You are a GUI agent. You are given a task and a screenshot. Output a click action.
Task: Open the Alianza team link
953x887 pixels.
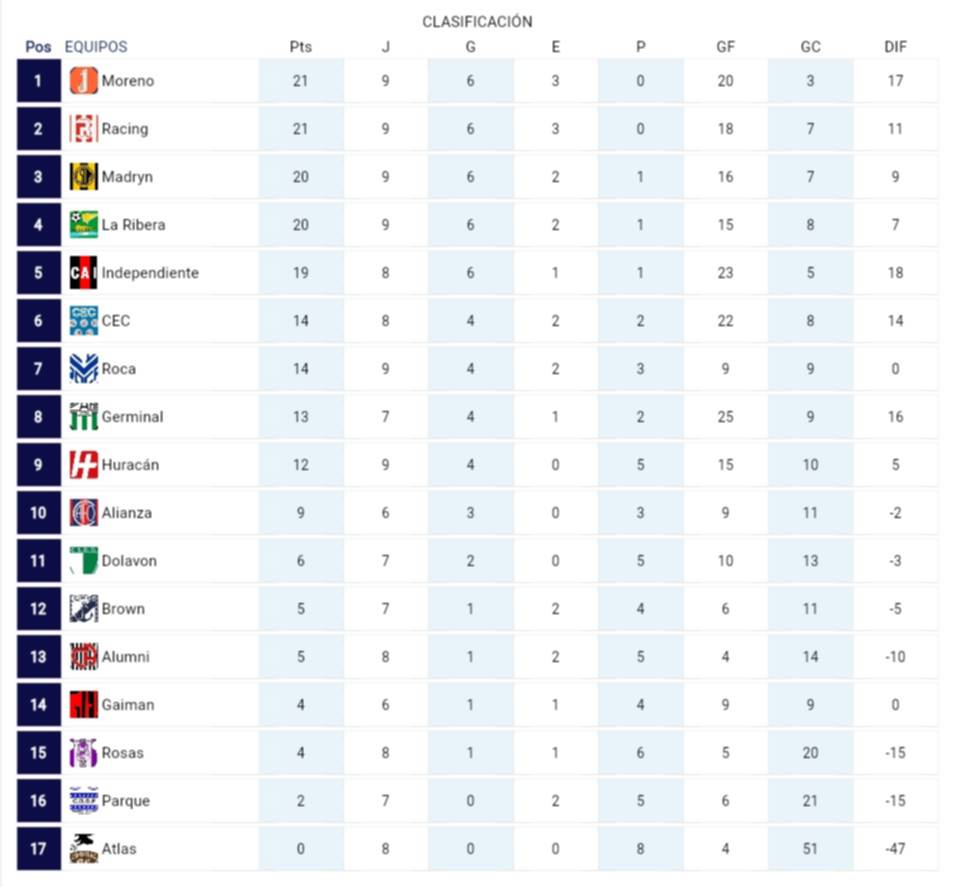point(127,513)
